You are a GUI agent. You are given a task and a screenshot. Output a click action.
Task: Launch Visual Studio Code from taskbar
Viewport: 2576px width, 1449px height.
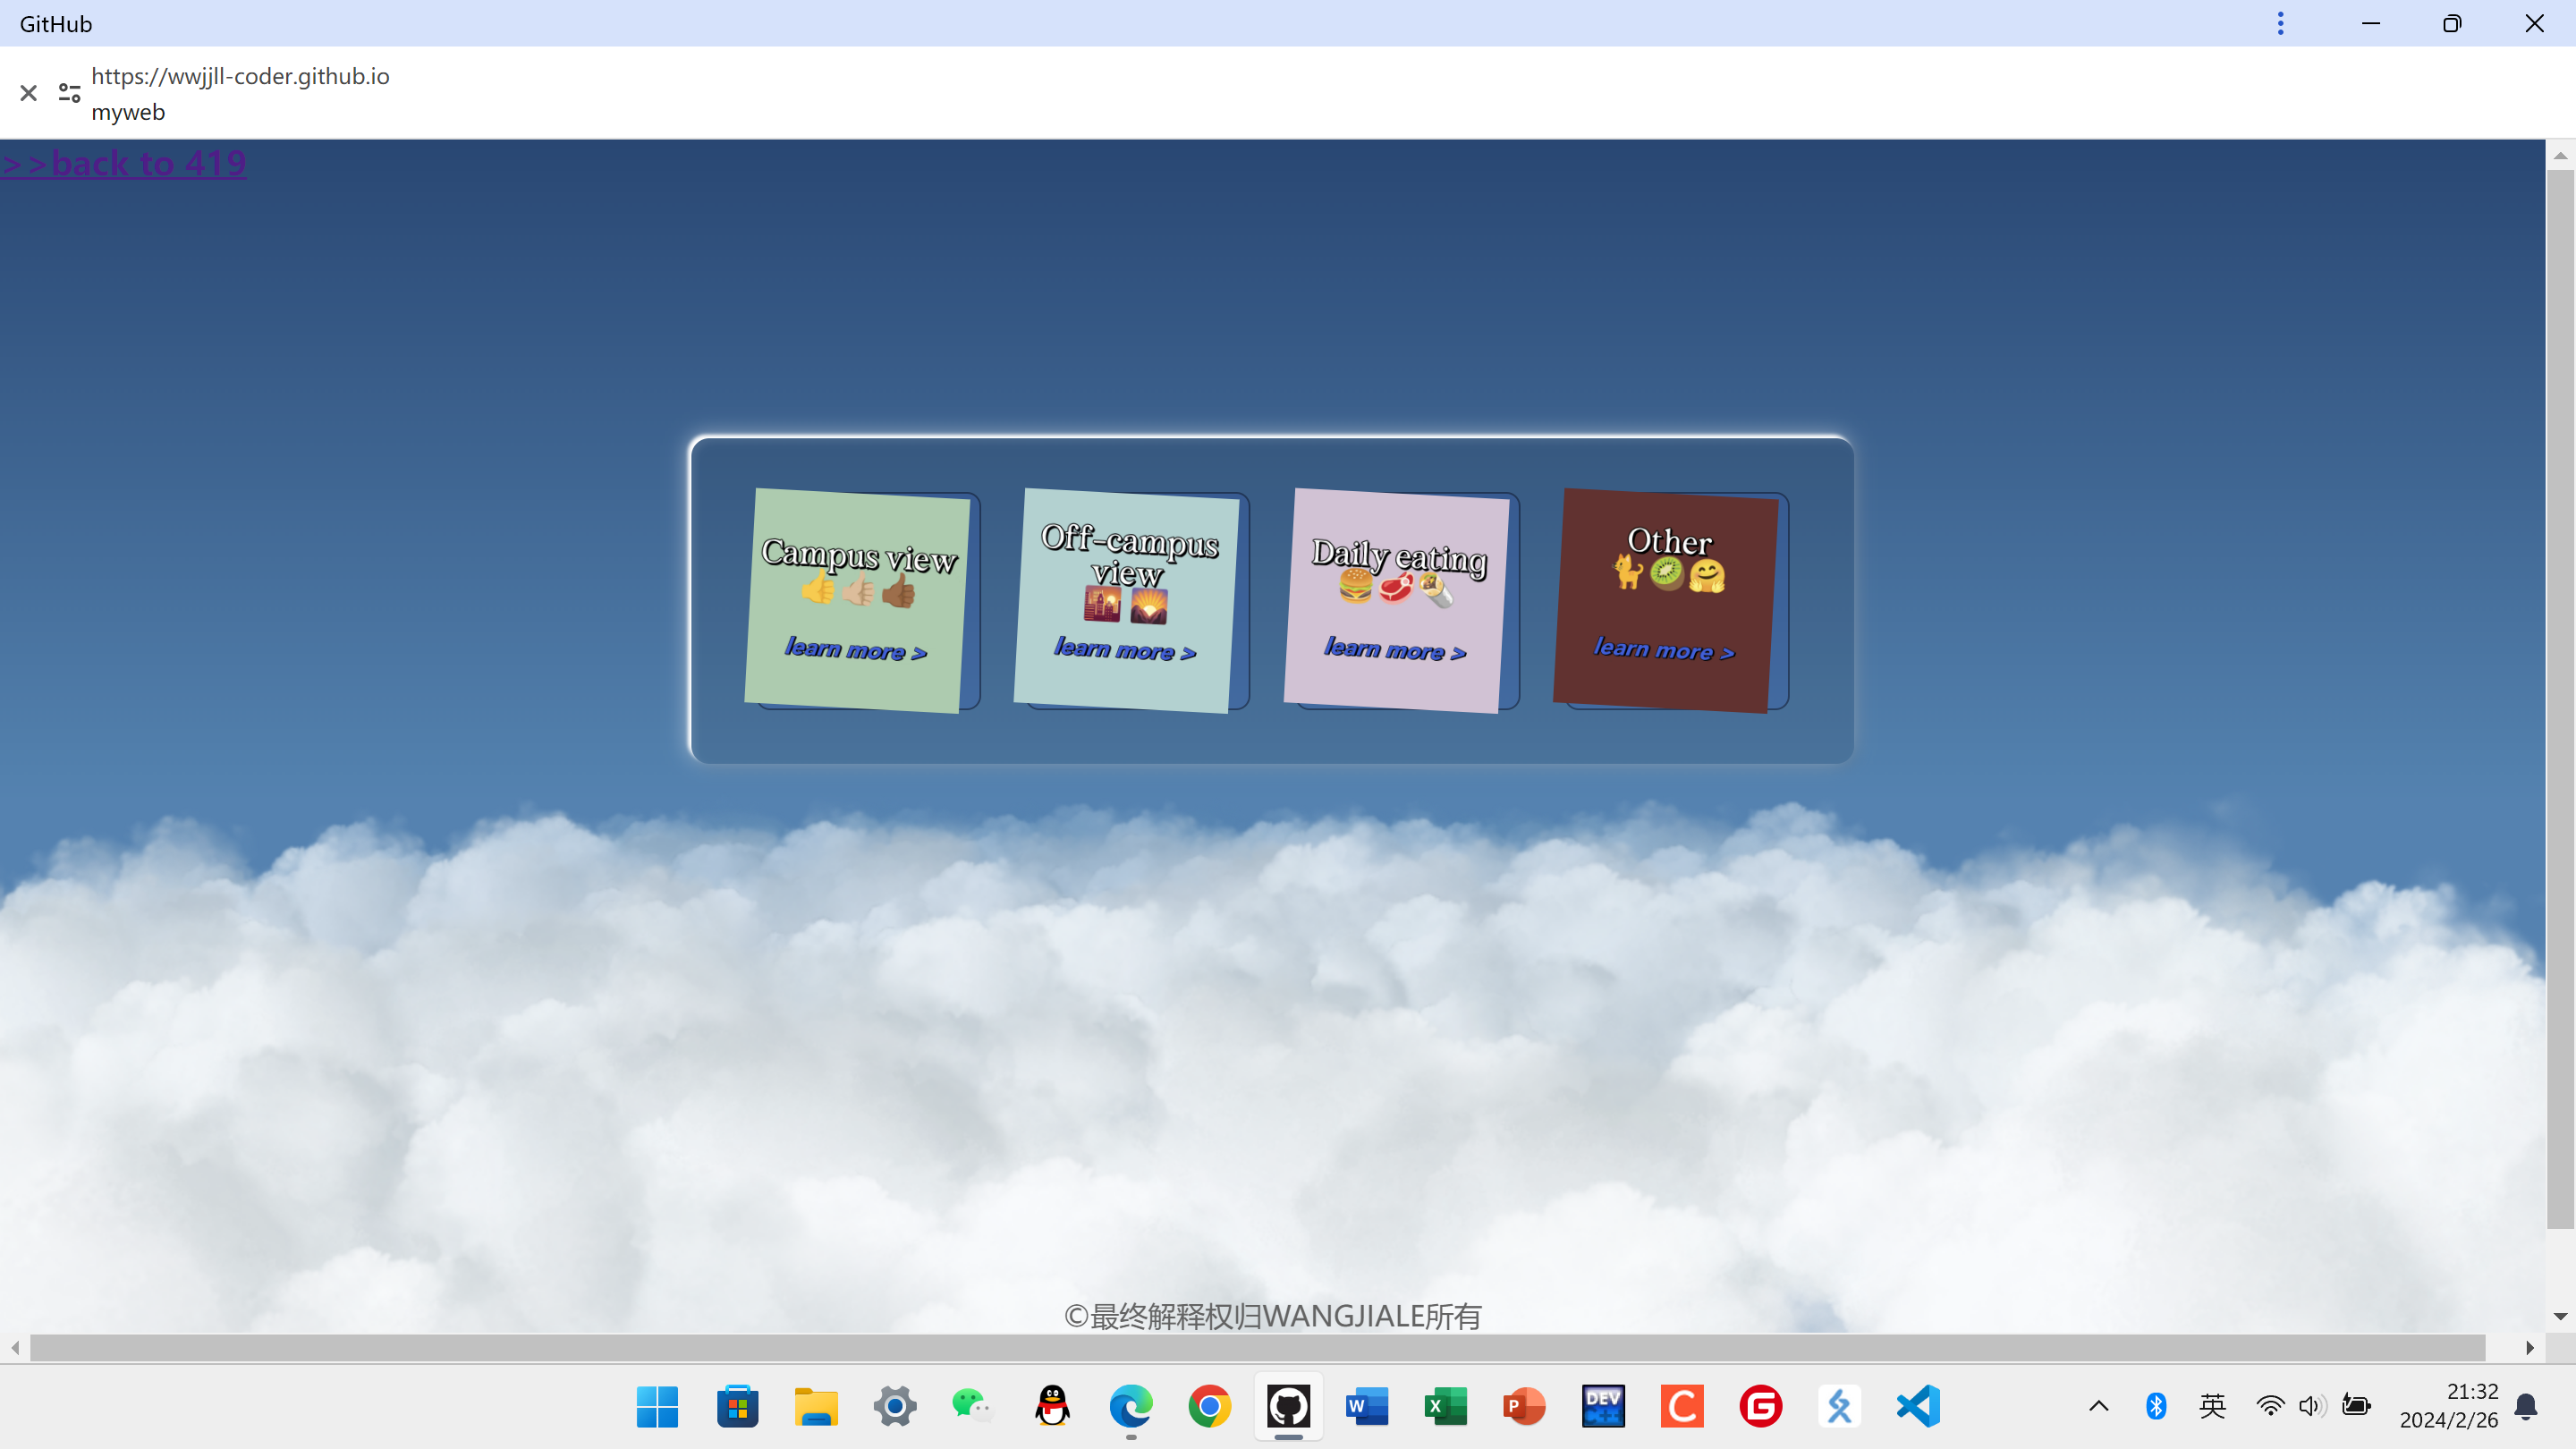1918,1406
